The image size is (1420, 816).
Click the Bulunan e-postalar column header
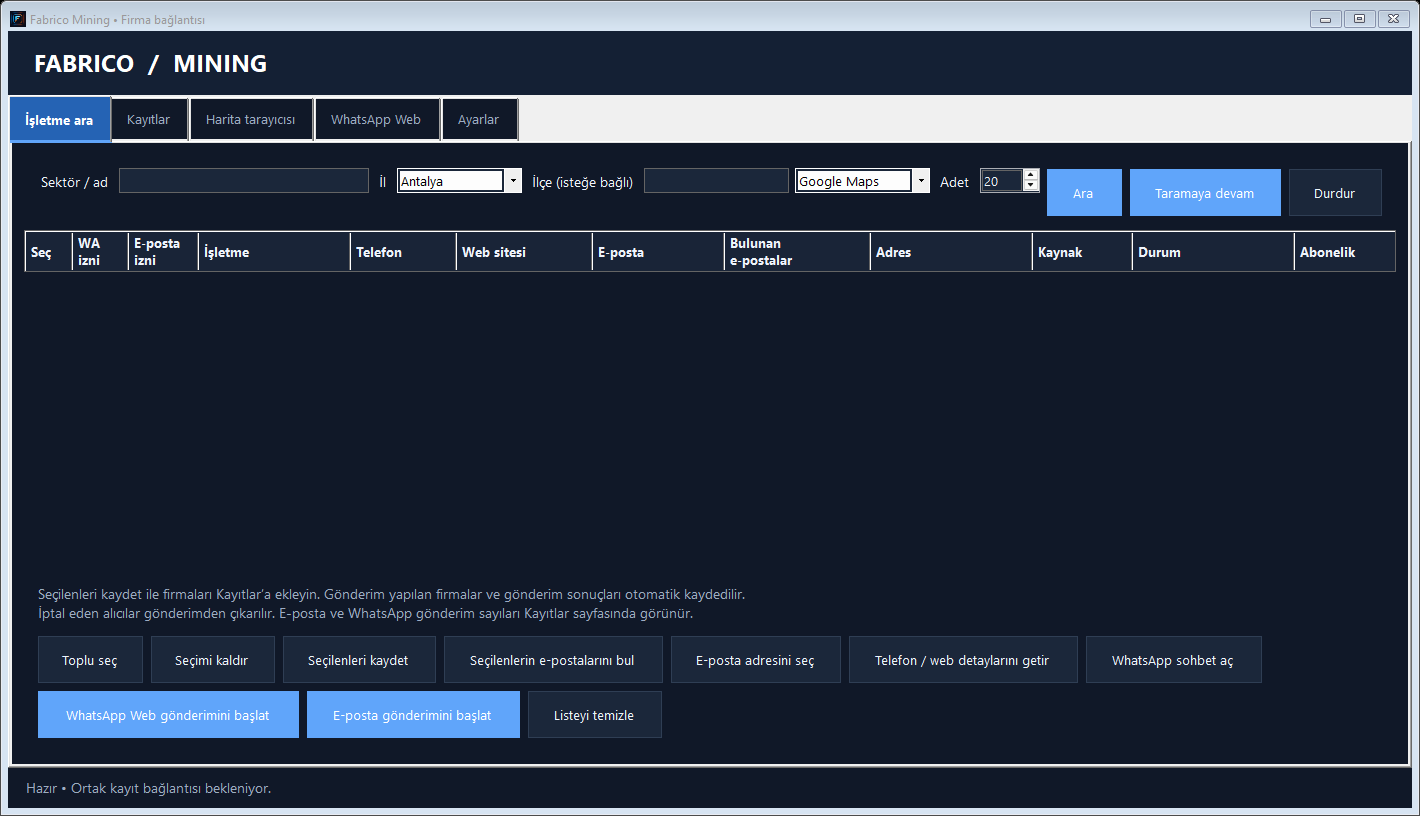[797, 252]
